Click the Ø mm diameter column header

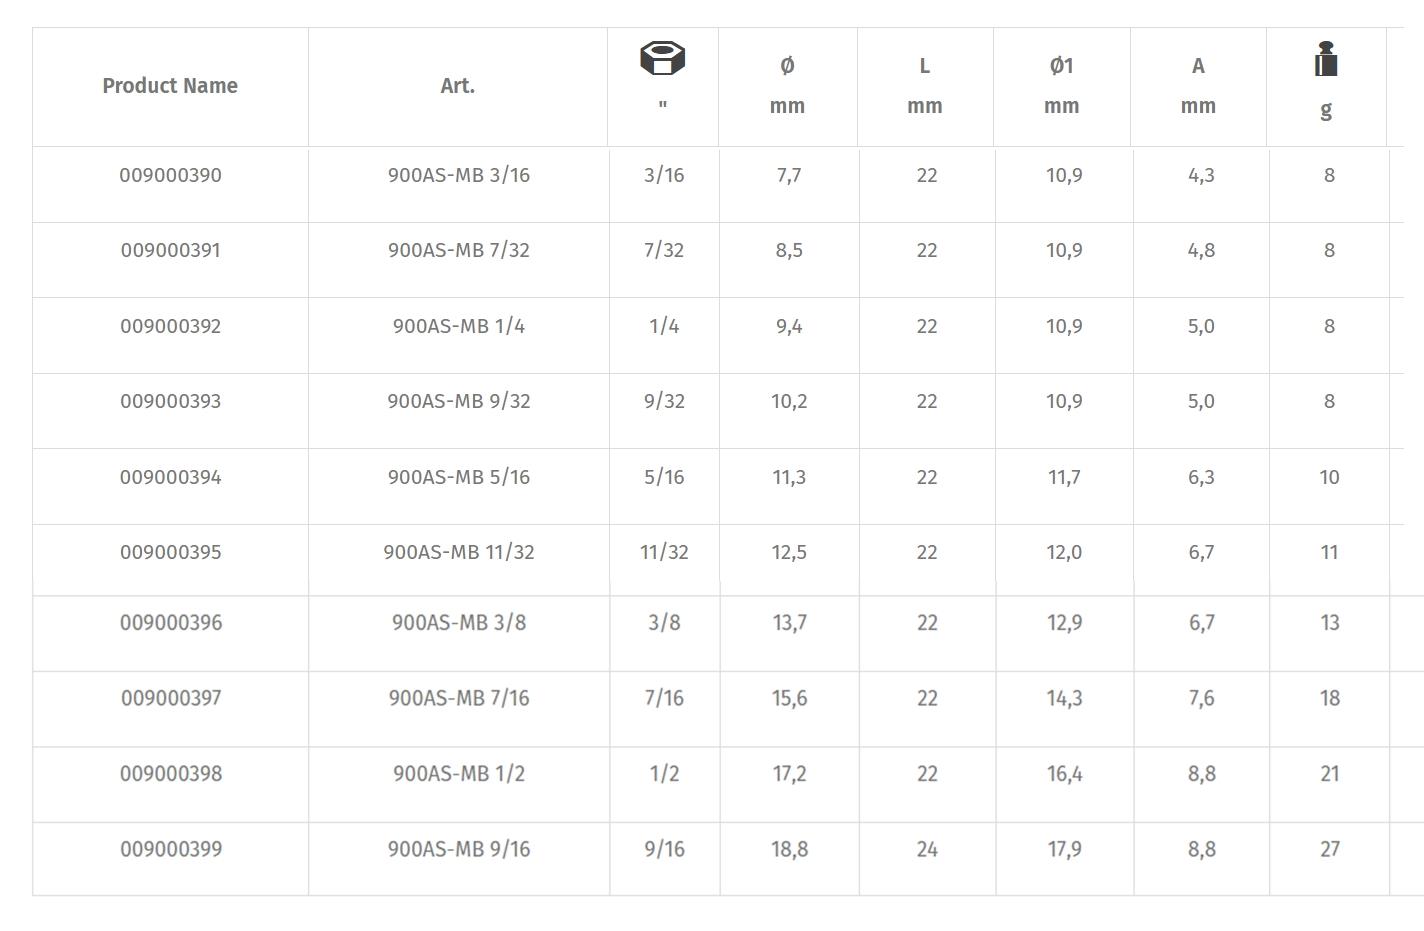click(x=787, y=86)
